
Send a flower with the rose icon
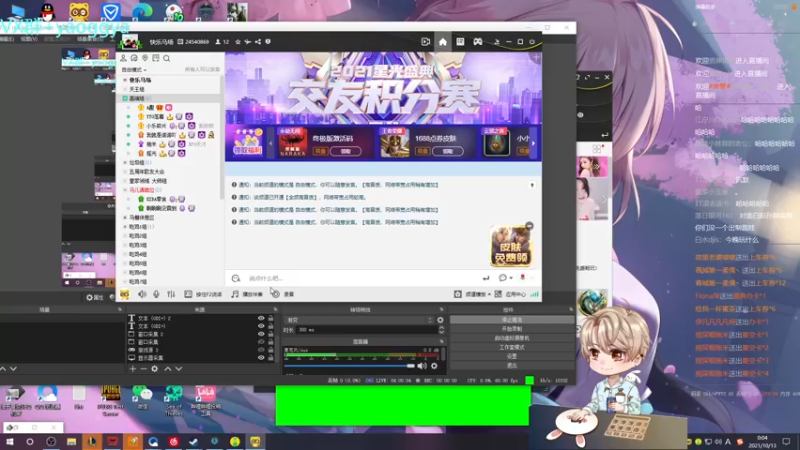(x=522, y=278)
